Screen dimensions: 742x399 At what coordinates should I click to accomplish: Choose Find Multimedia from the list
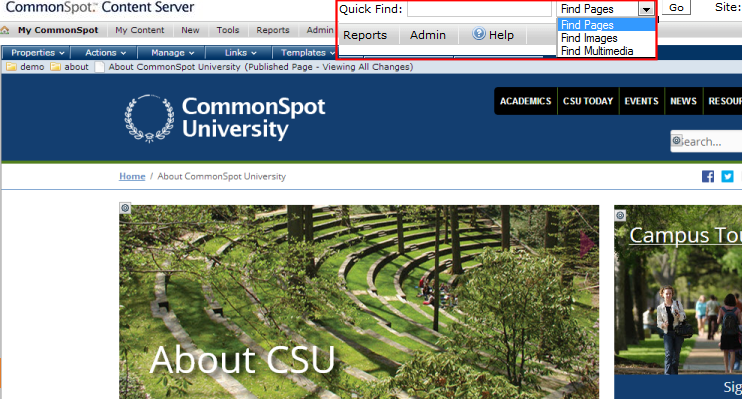(606, 51)
